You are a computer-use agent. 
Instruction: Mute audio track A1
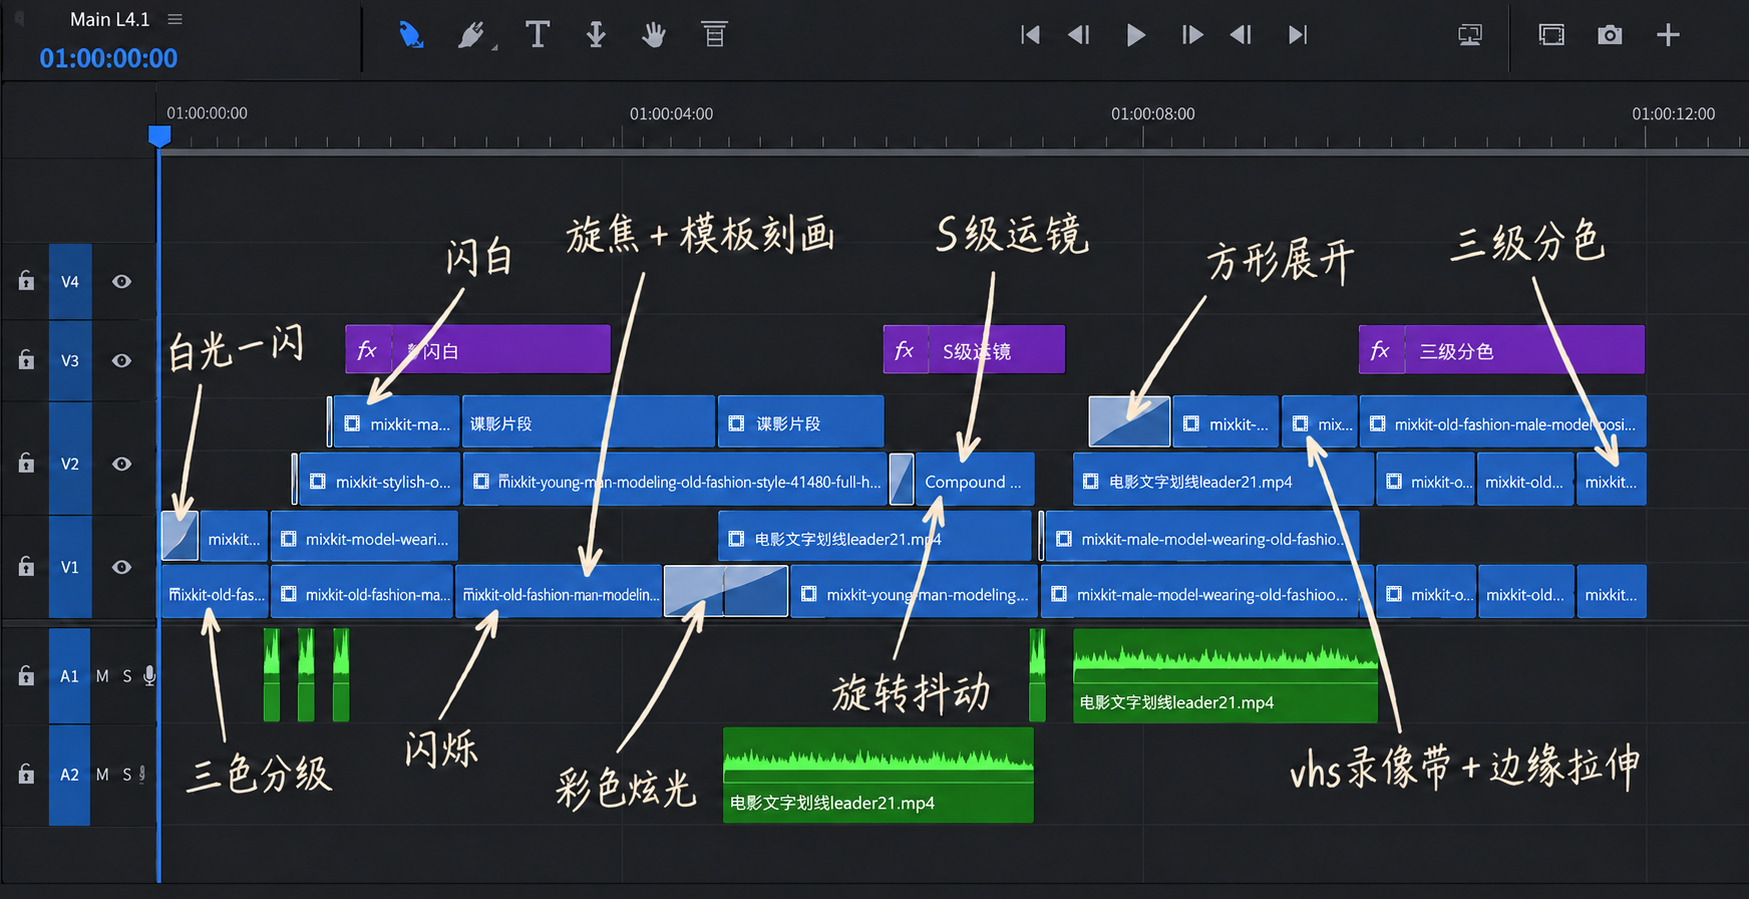(x=102, y=676)
